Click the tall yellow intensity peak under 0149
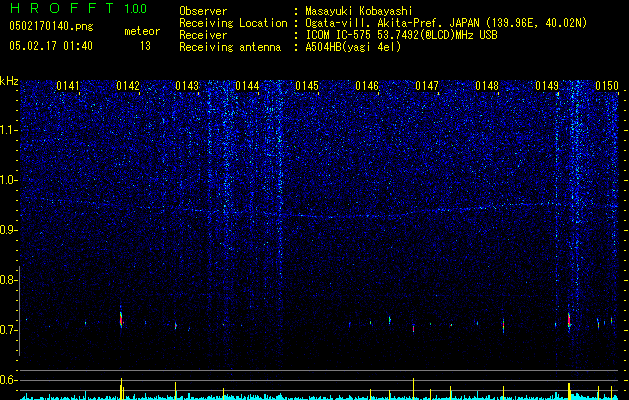 [569, 388]
